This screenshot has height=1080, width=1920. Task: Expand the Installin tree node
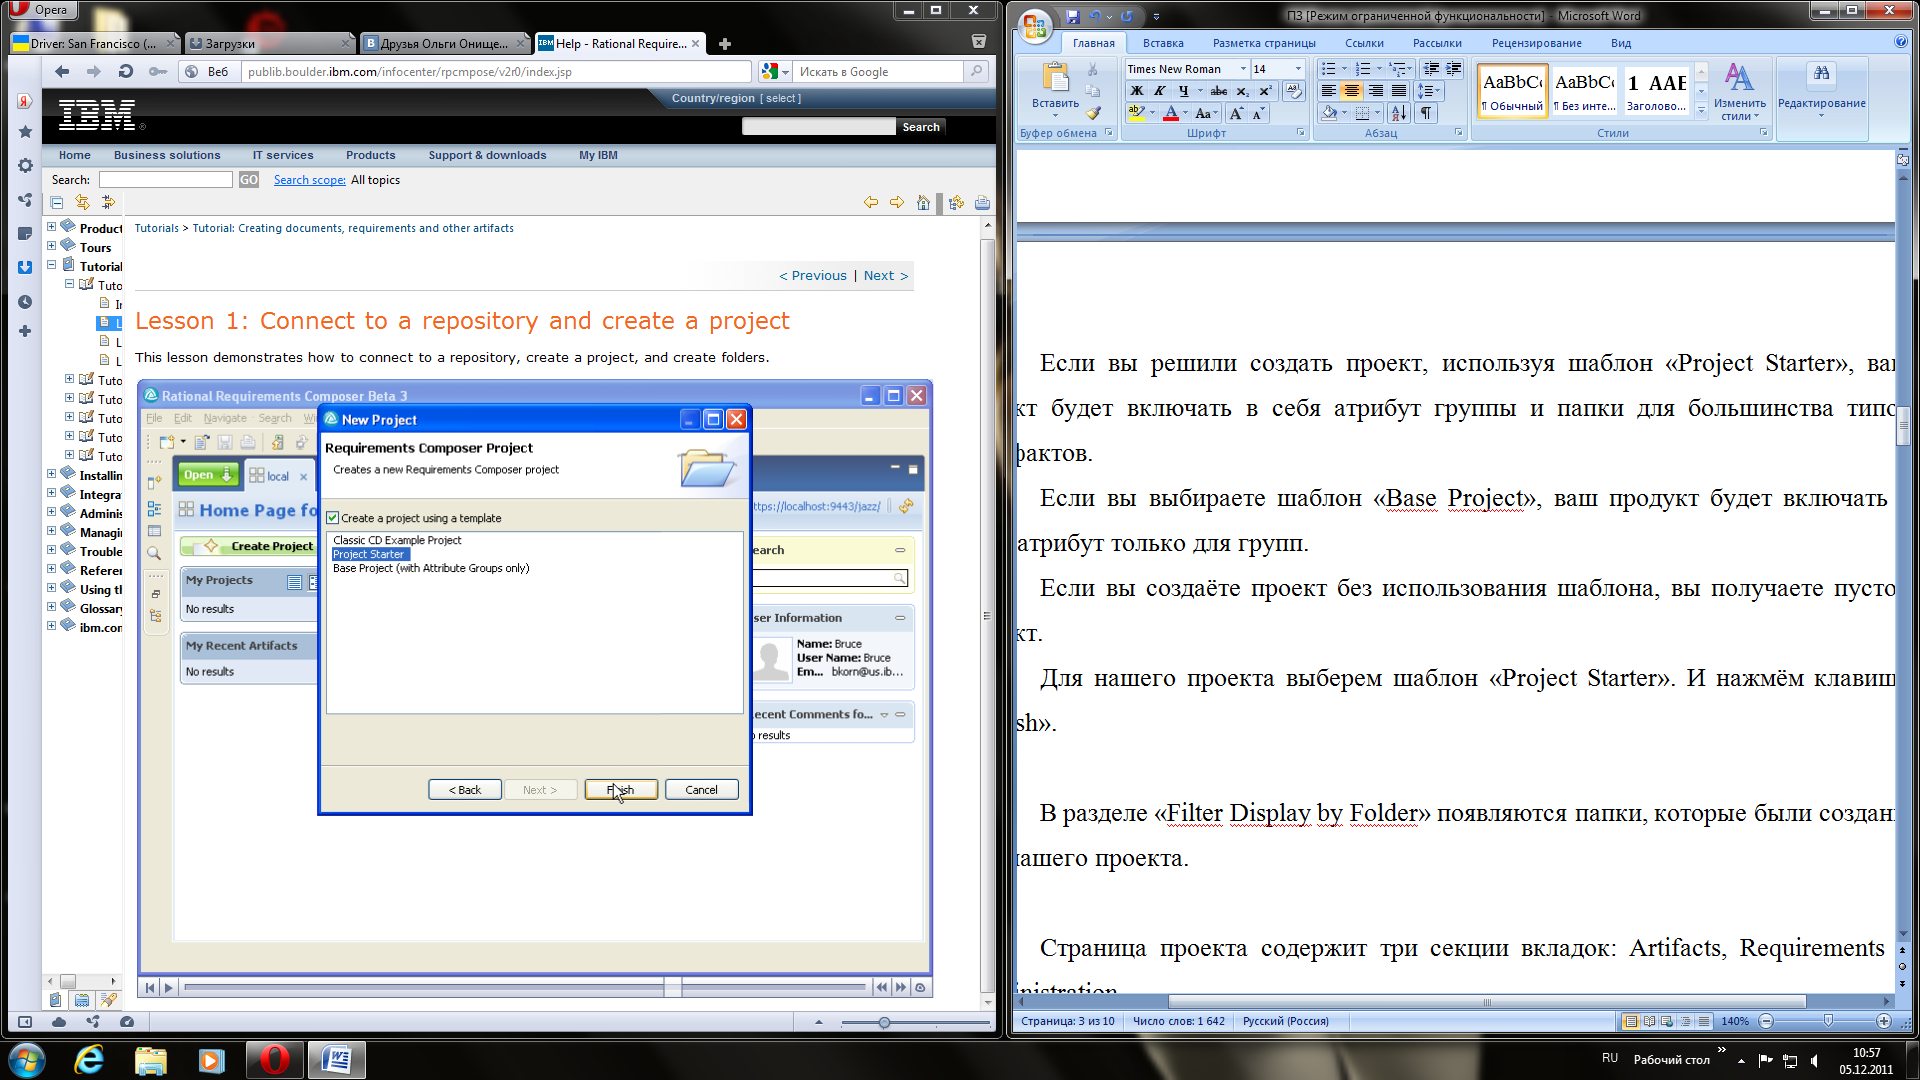(52, 474)
